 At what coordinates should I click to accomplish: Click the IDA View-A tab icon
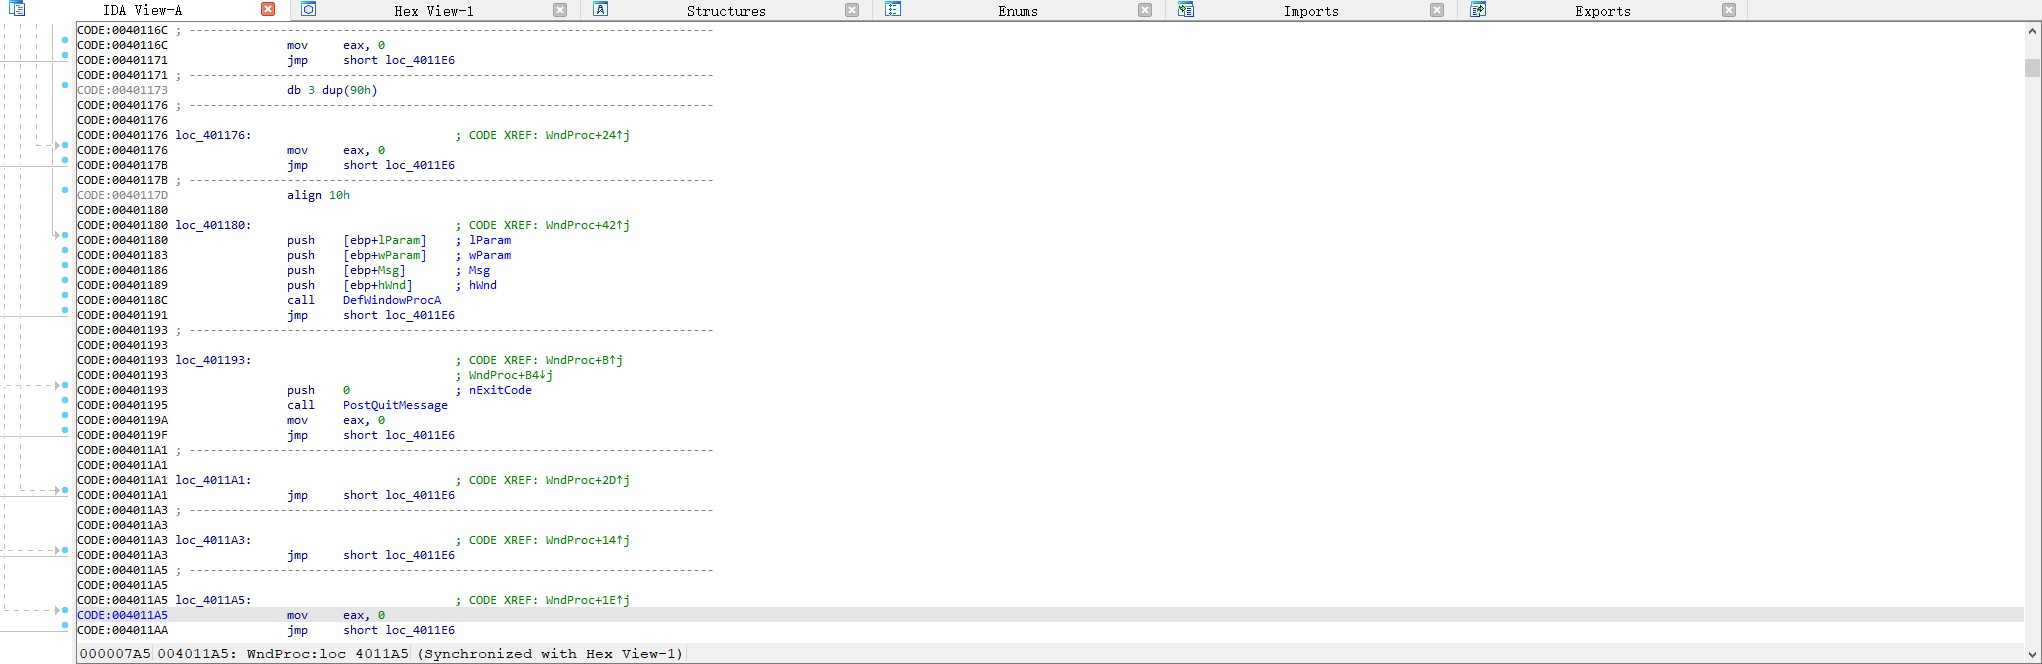pyautogui.click(x=17, y=9)
